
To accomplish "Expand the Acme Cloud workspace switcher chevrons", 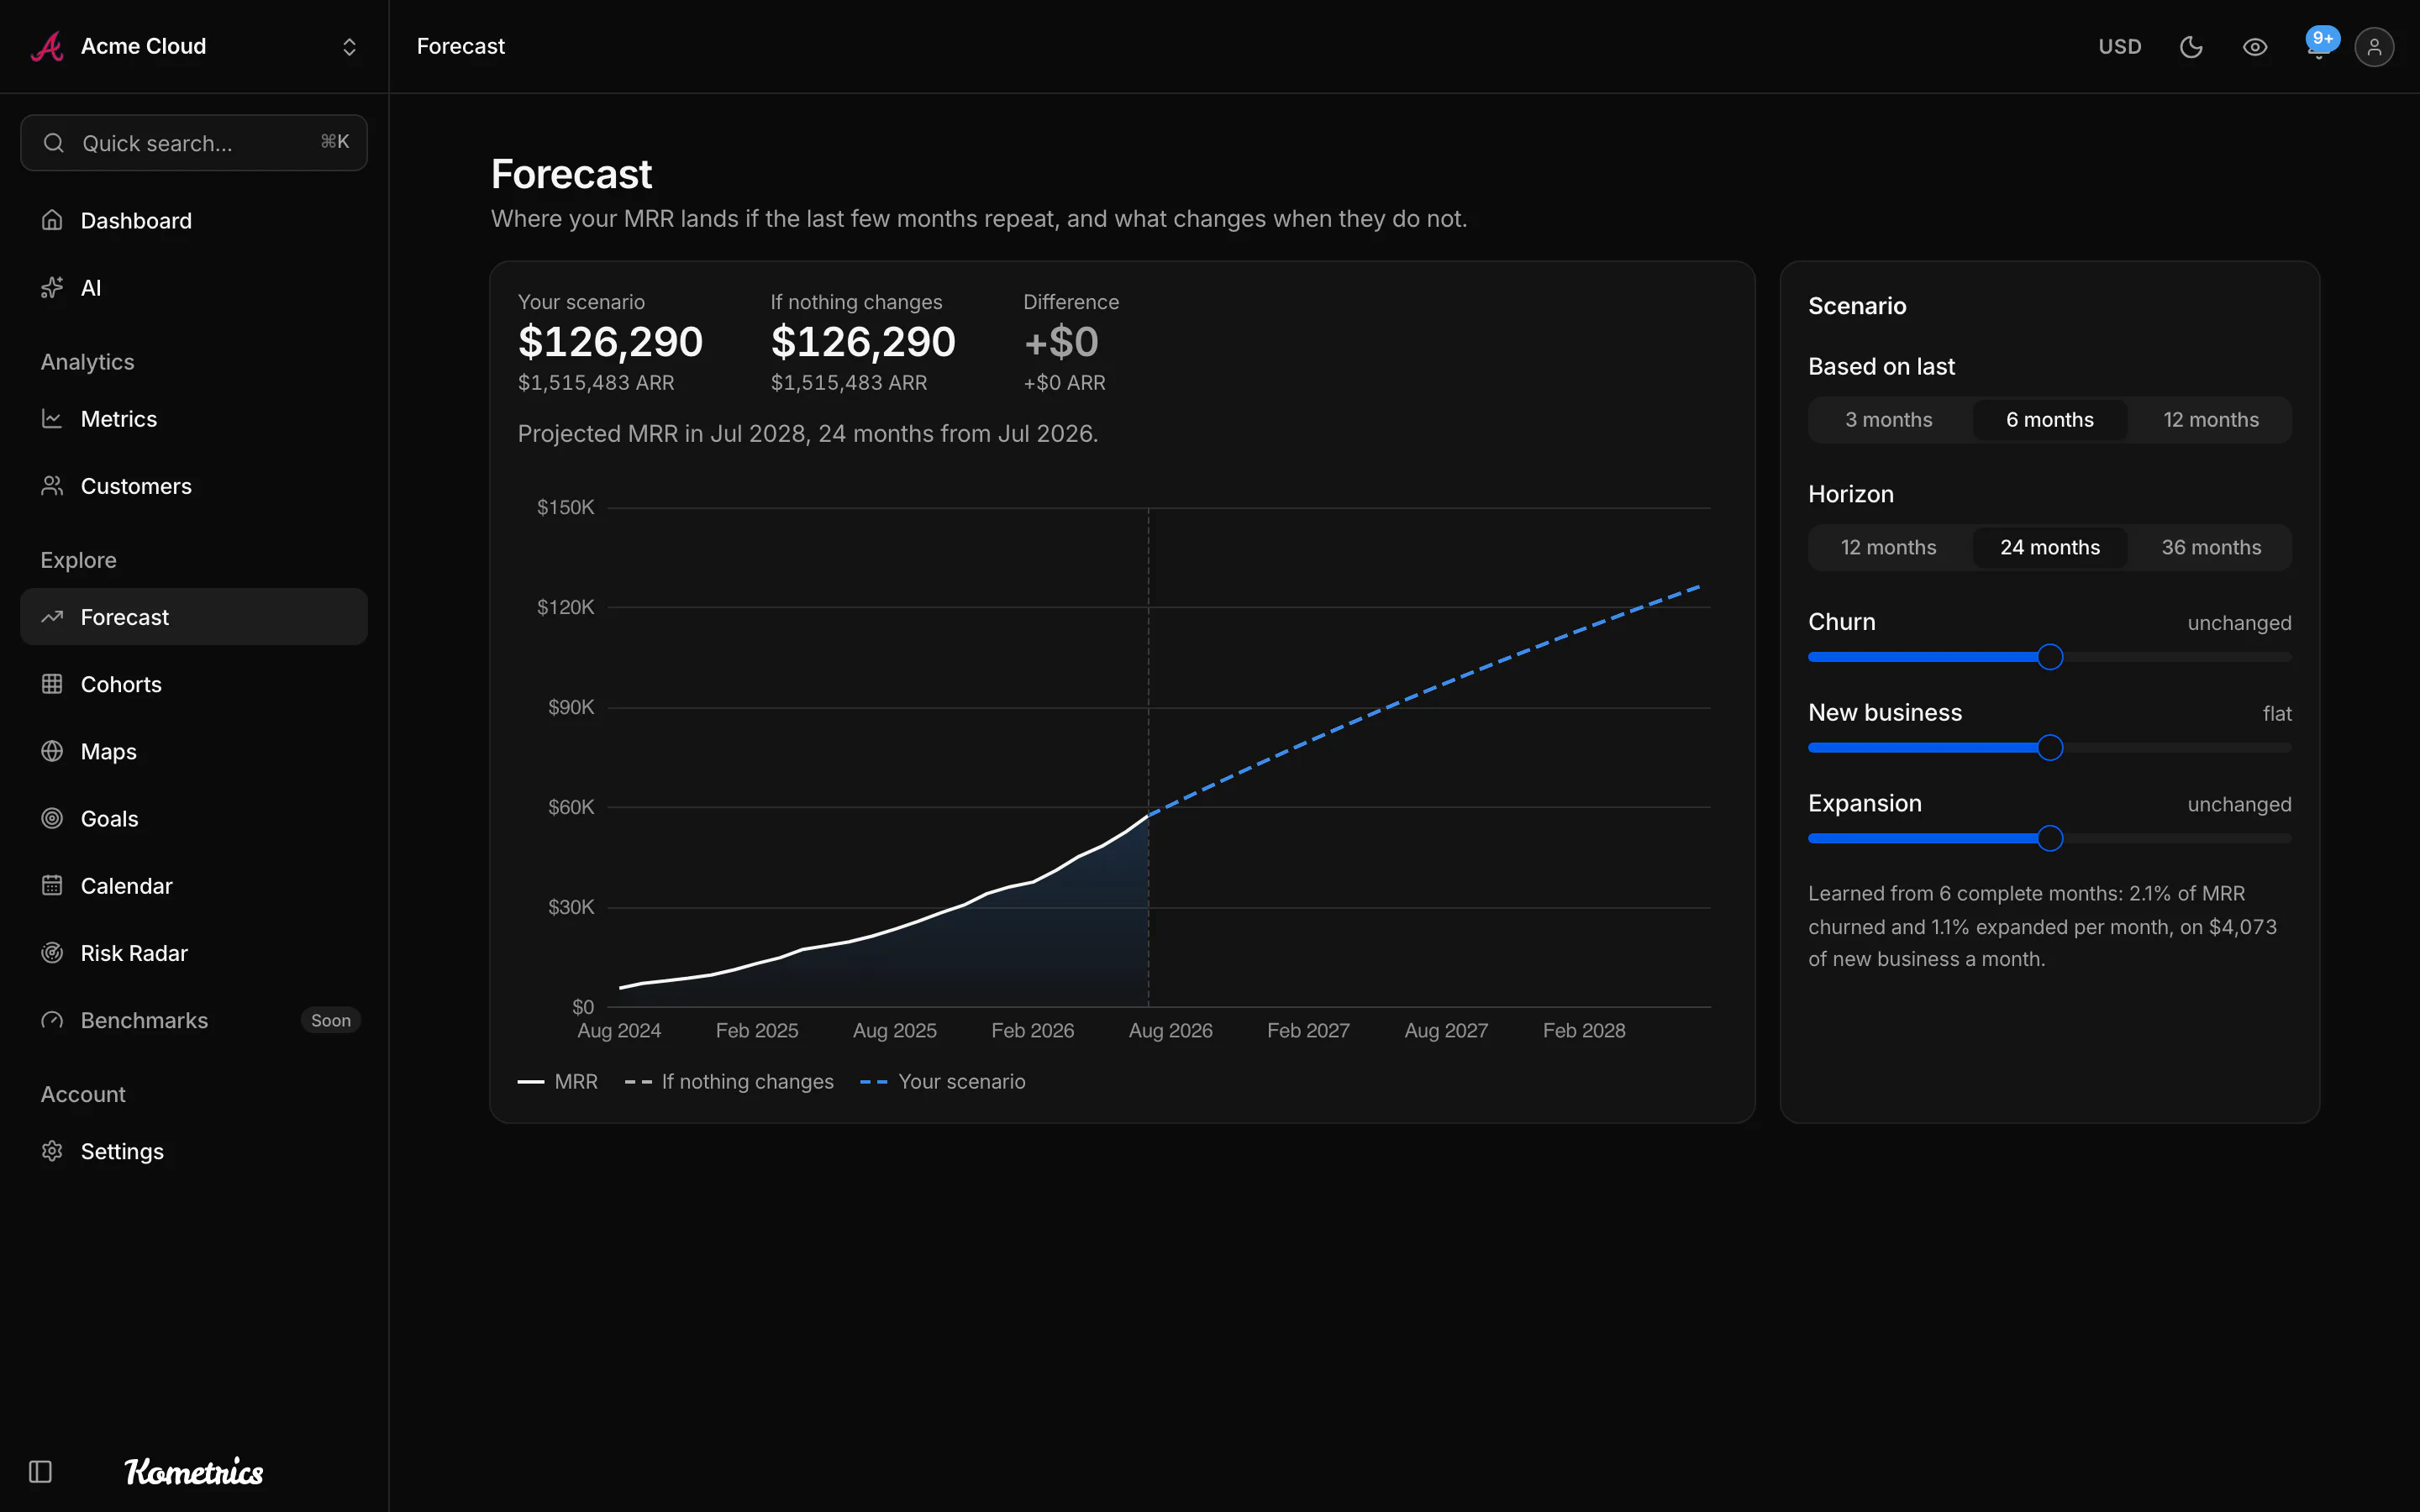I will 349,47.
